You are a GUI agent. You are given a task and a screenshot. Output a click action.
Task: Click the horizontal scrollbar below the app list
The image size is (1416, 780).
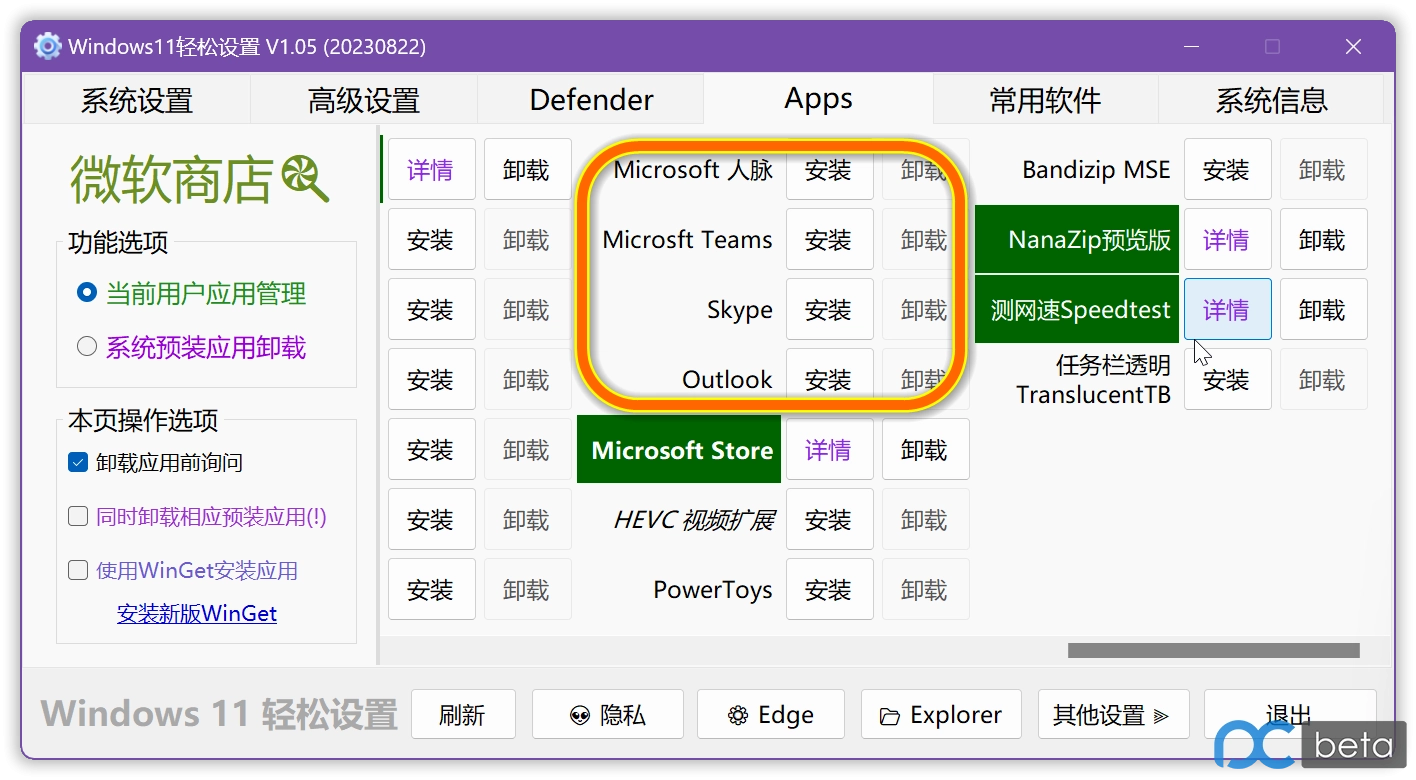pos(1213,649)
